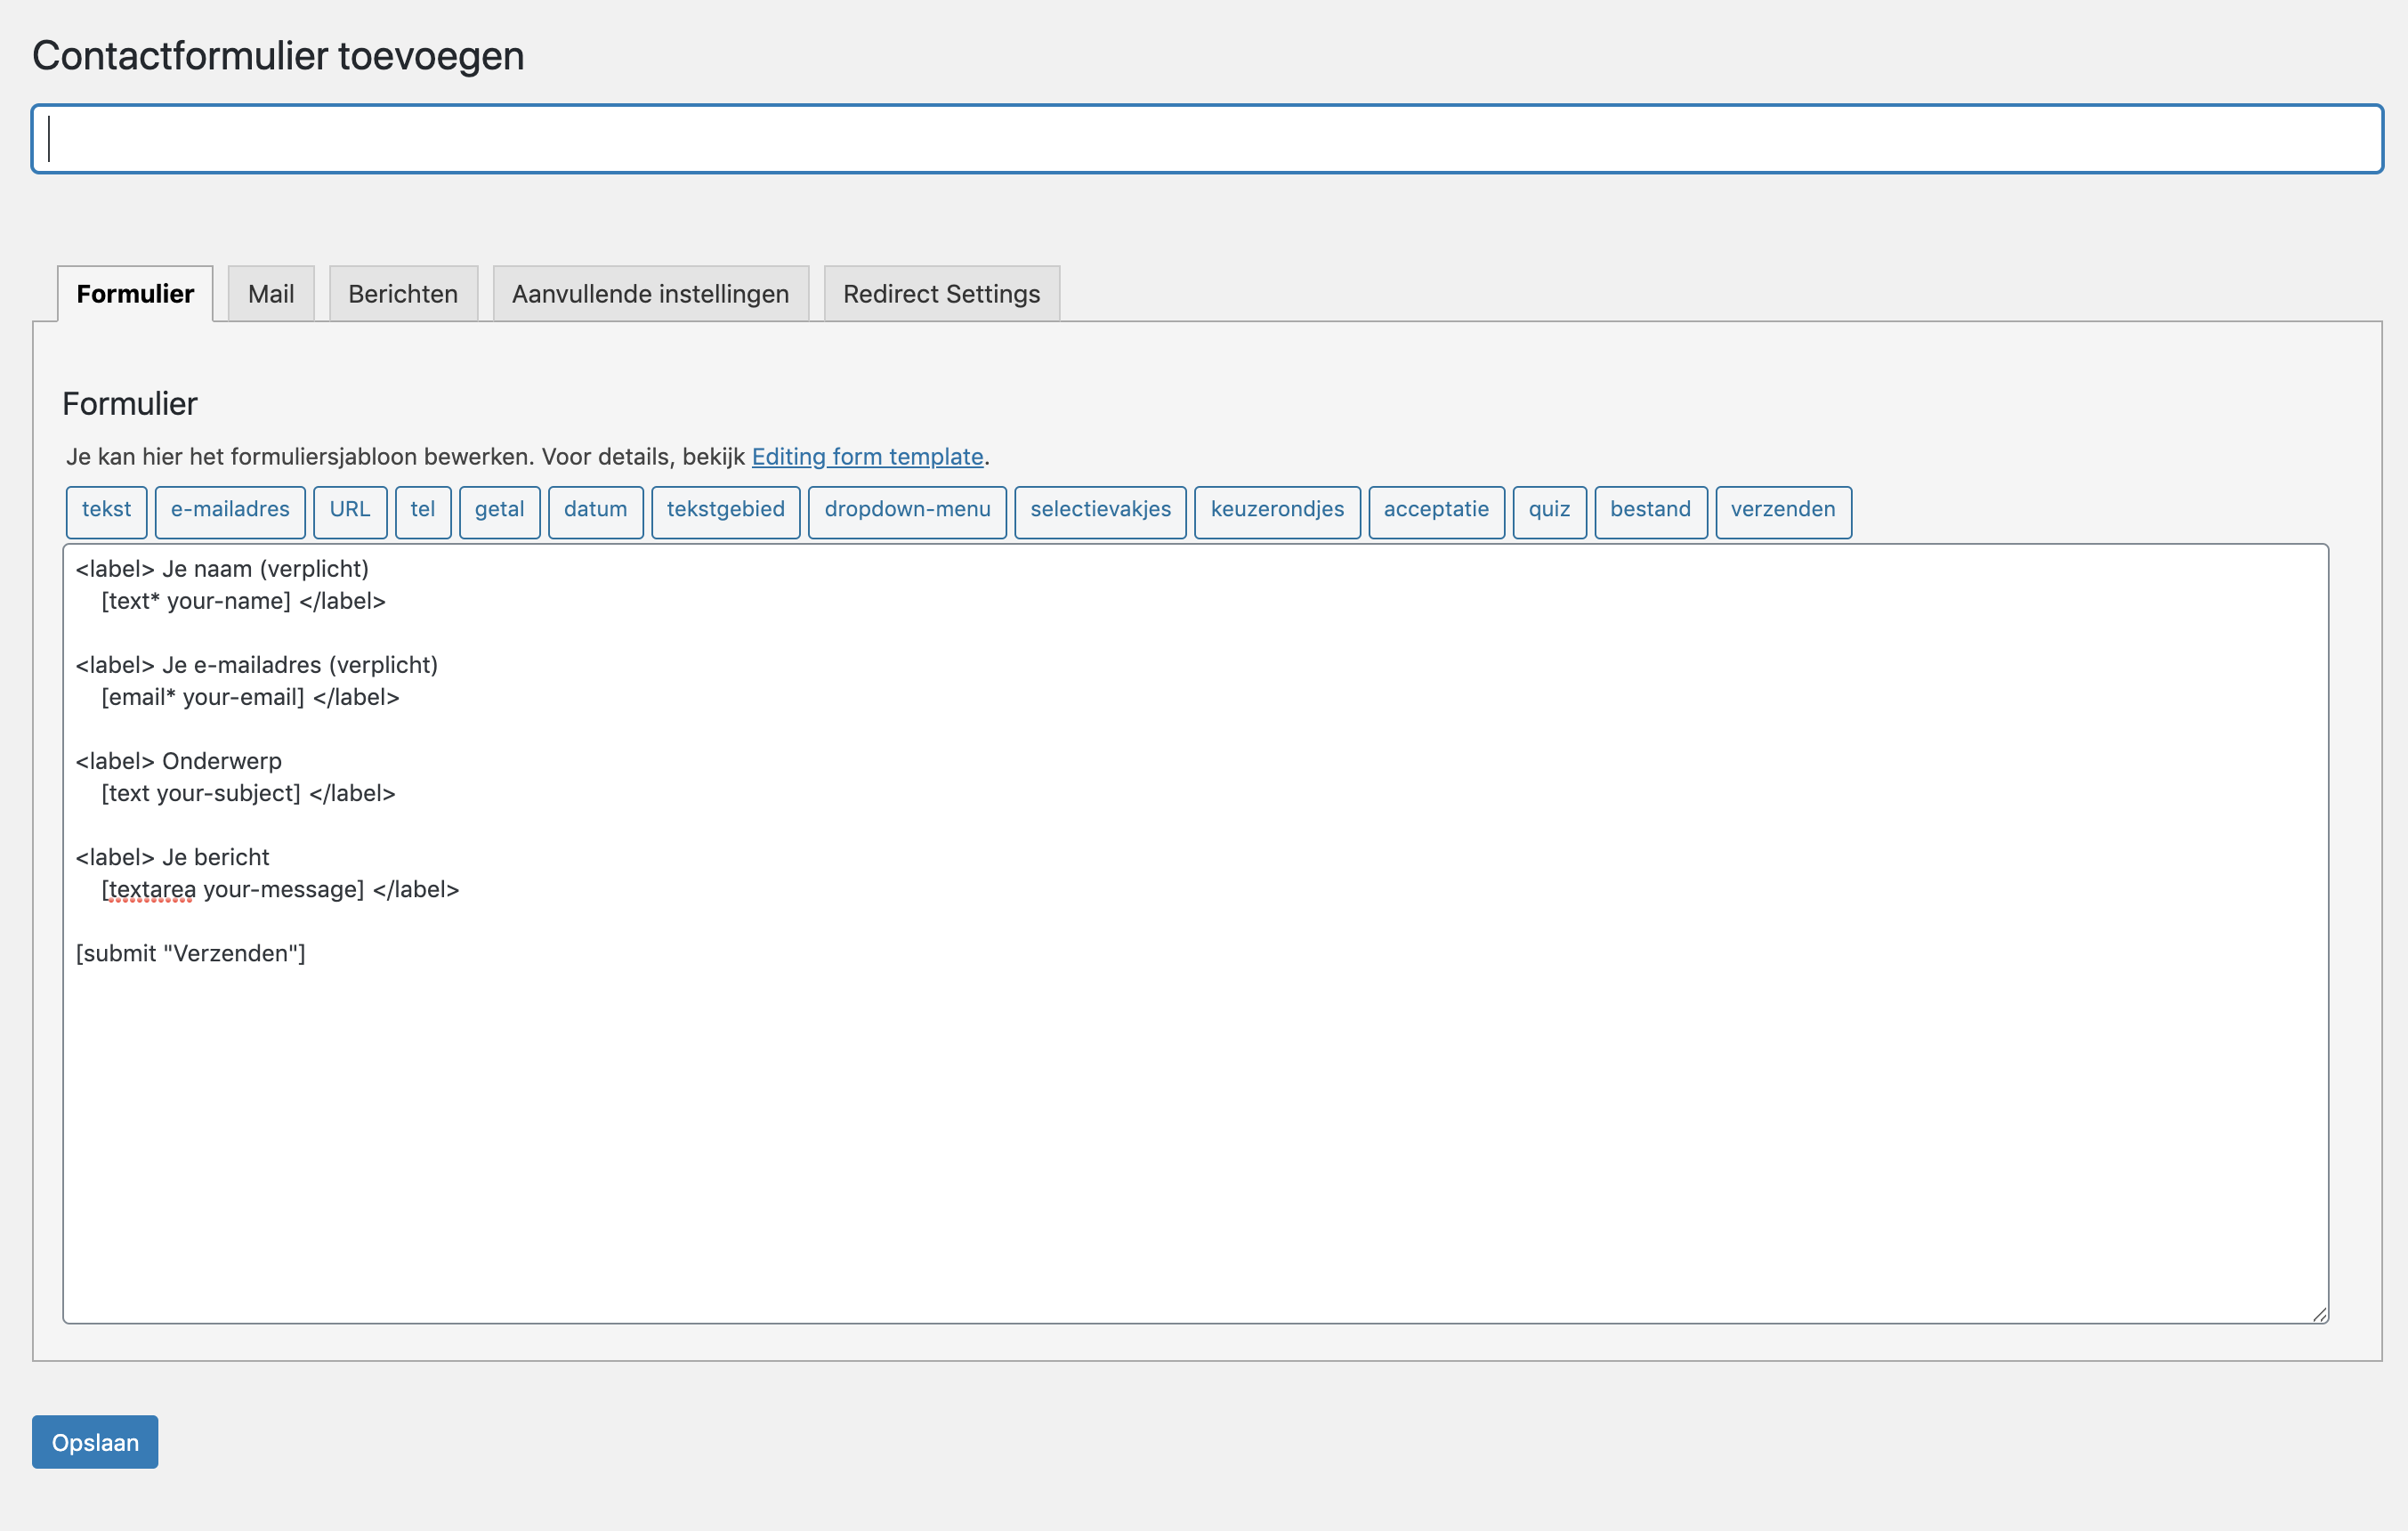Viewport: 2408px width, 1531px height.
Task: Click the 'Je e-mailadres (verplicht)' label line
Action: 257,665
